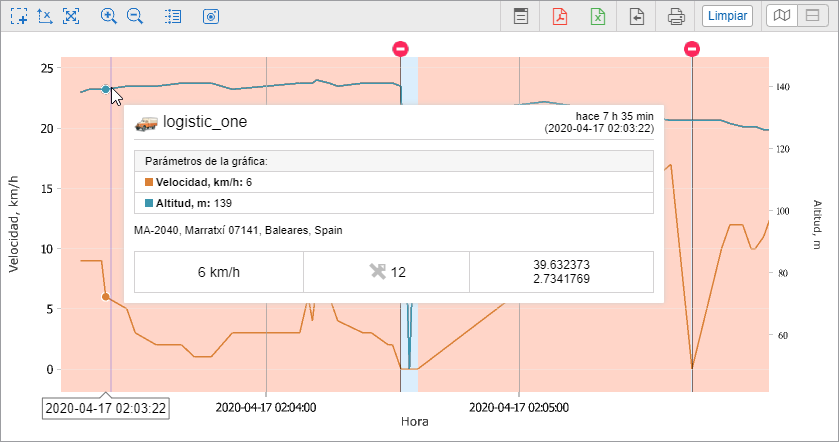
Task: Toggle the map view button
Action: pos(783,16)
